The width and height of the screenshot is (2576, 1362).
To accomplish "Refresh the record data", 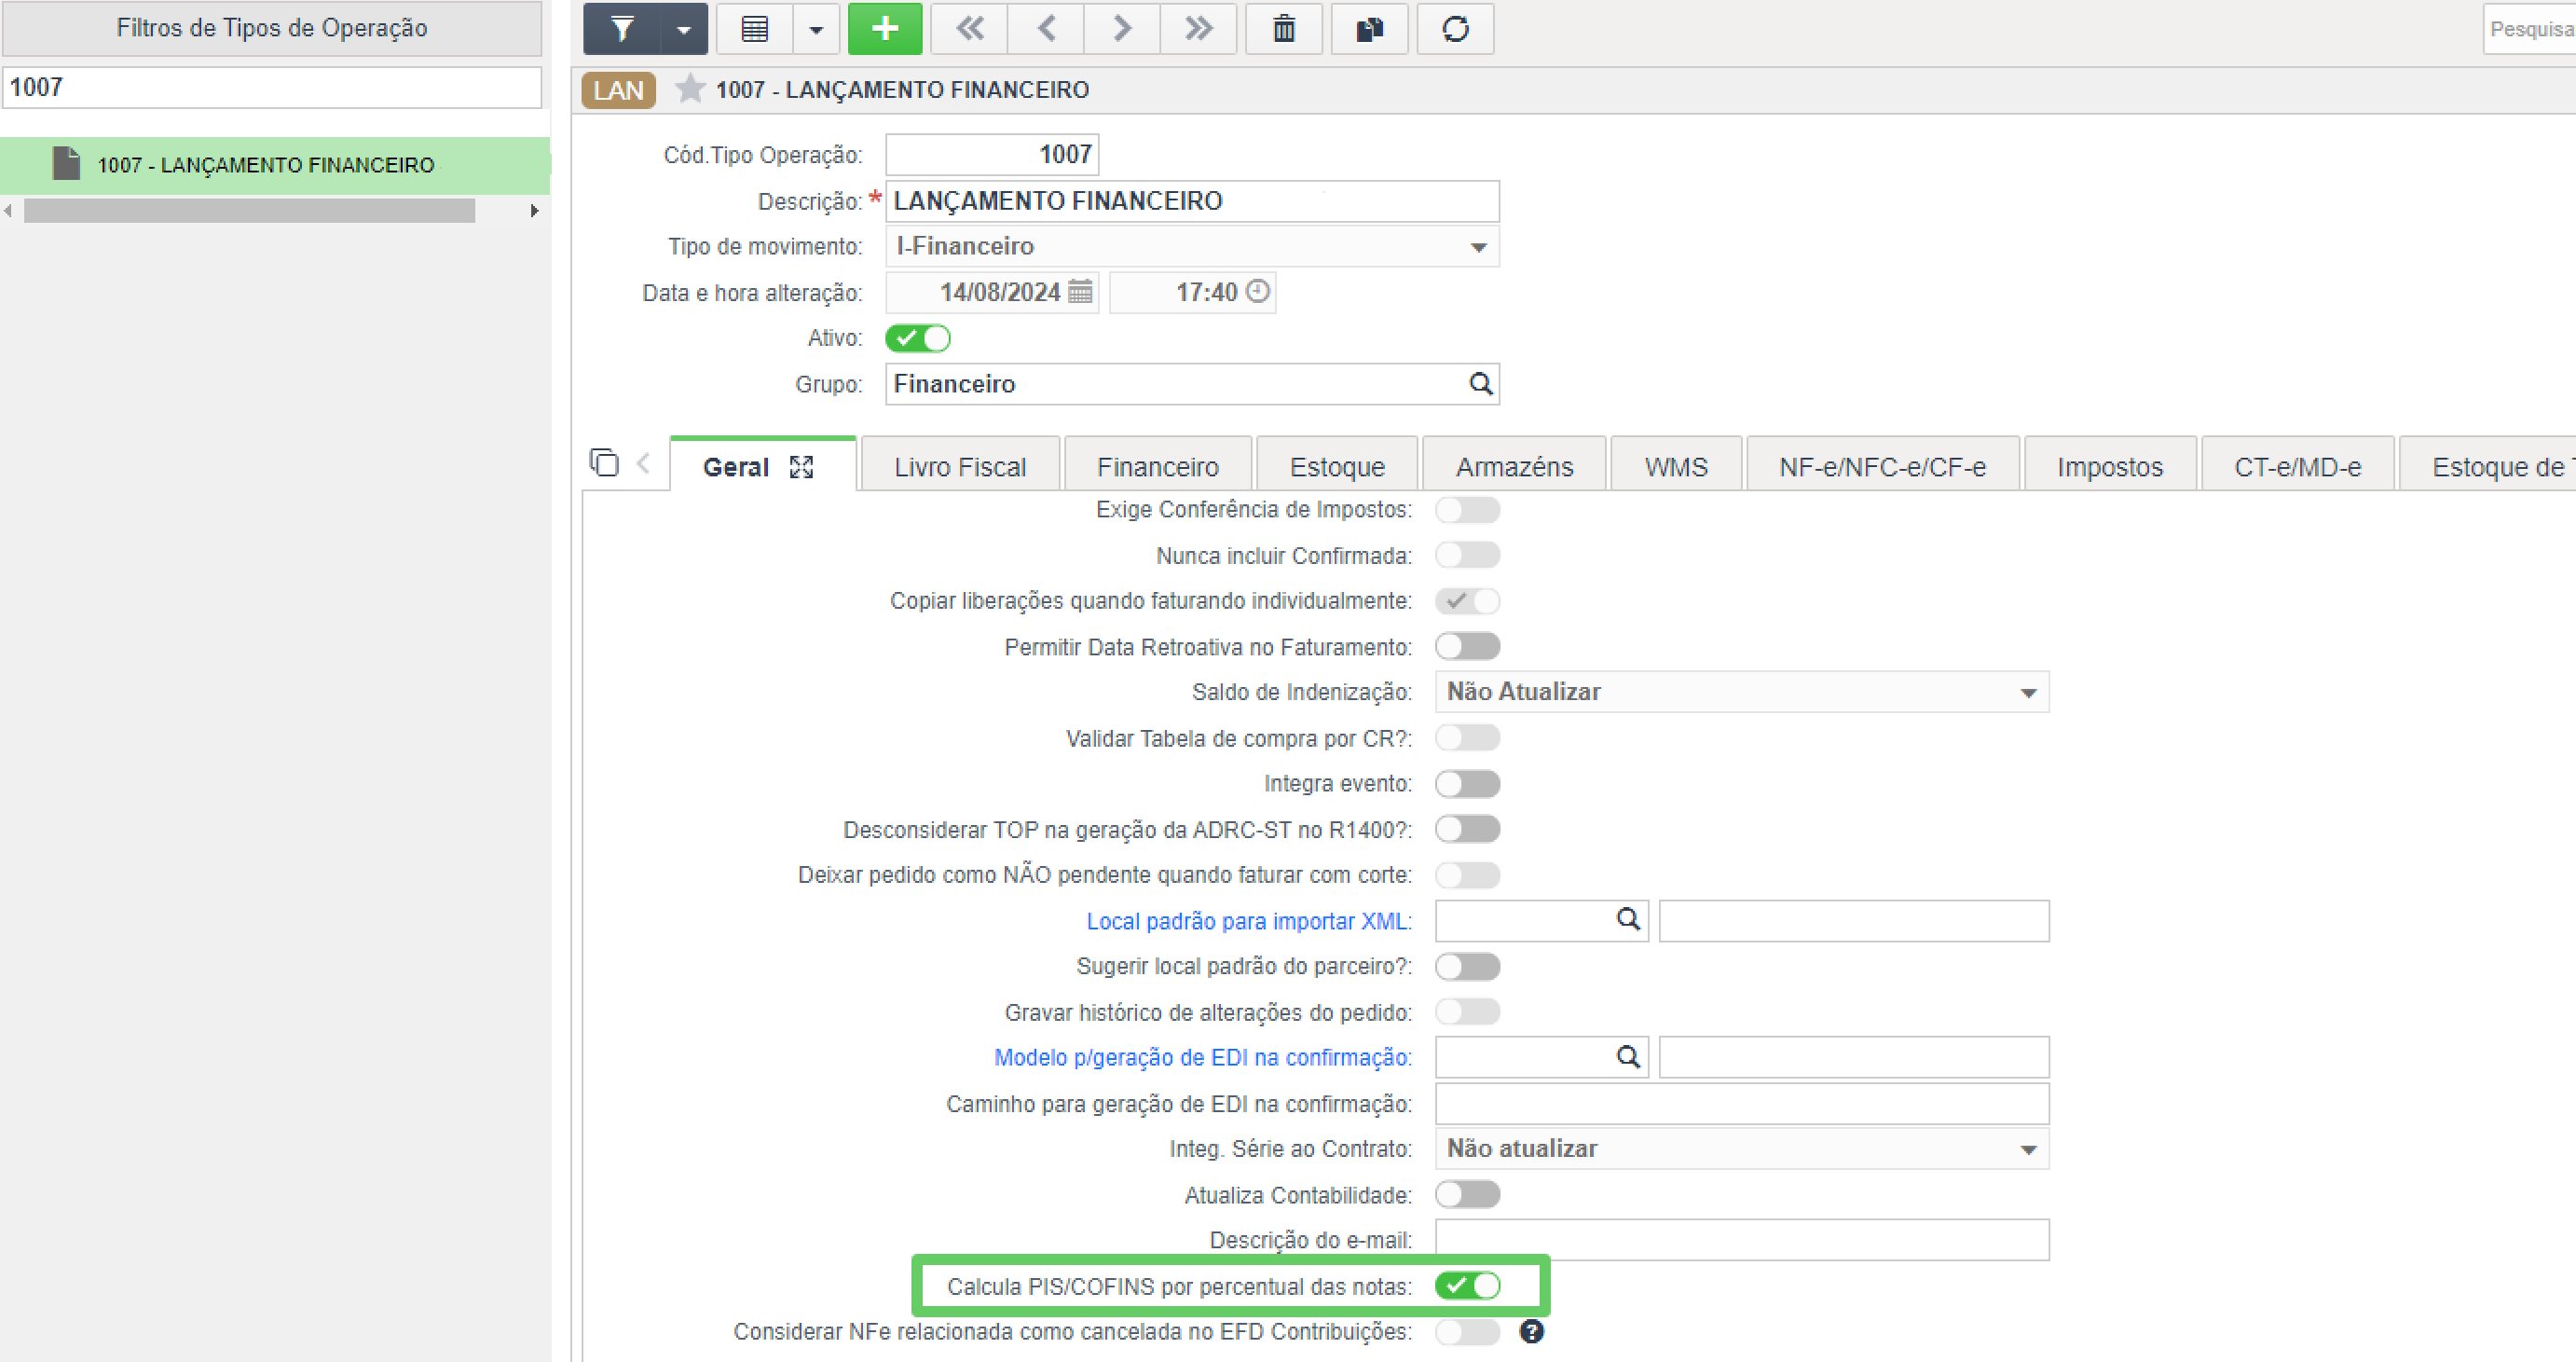I will pyautogui.click(x=1456, y=29).
